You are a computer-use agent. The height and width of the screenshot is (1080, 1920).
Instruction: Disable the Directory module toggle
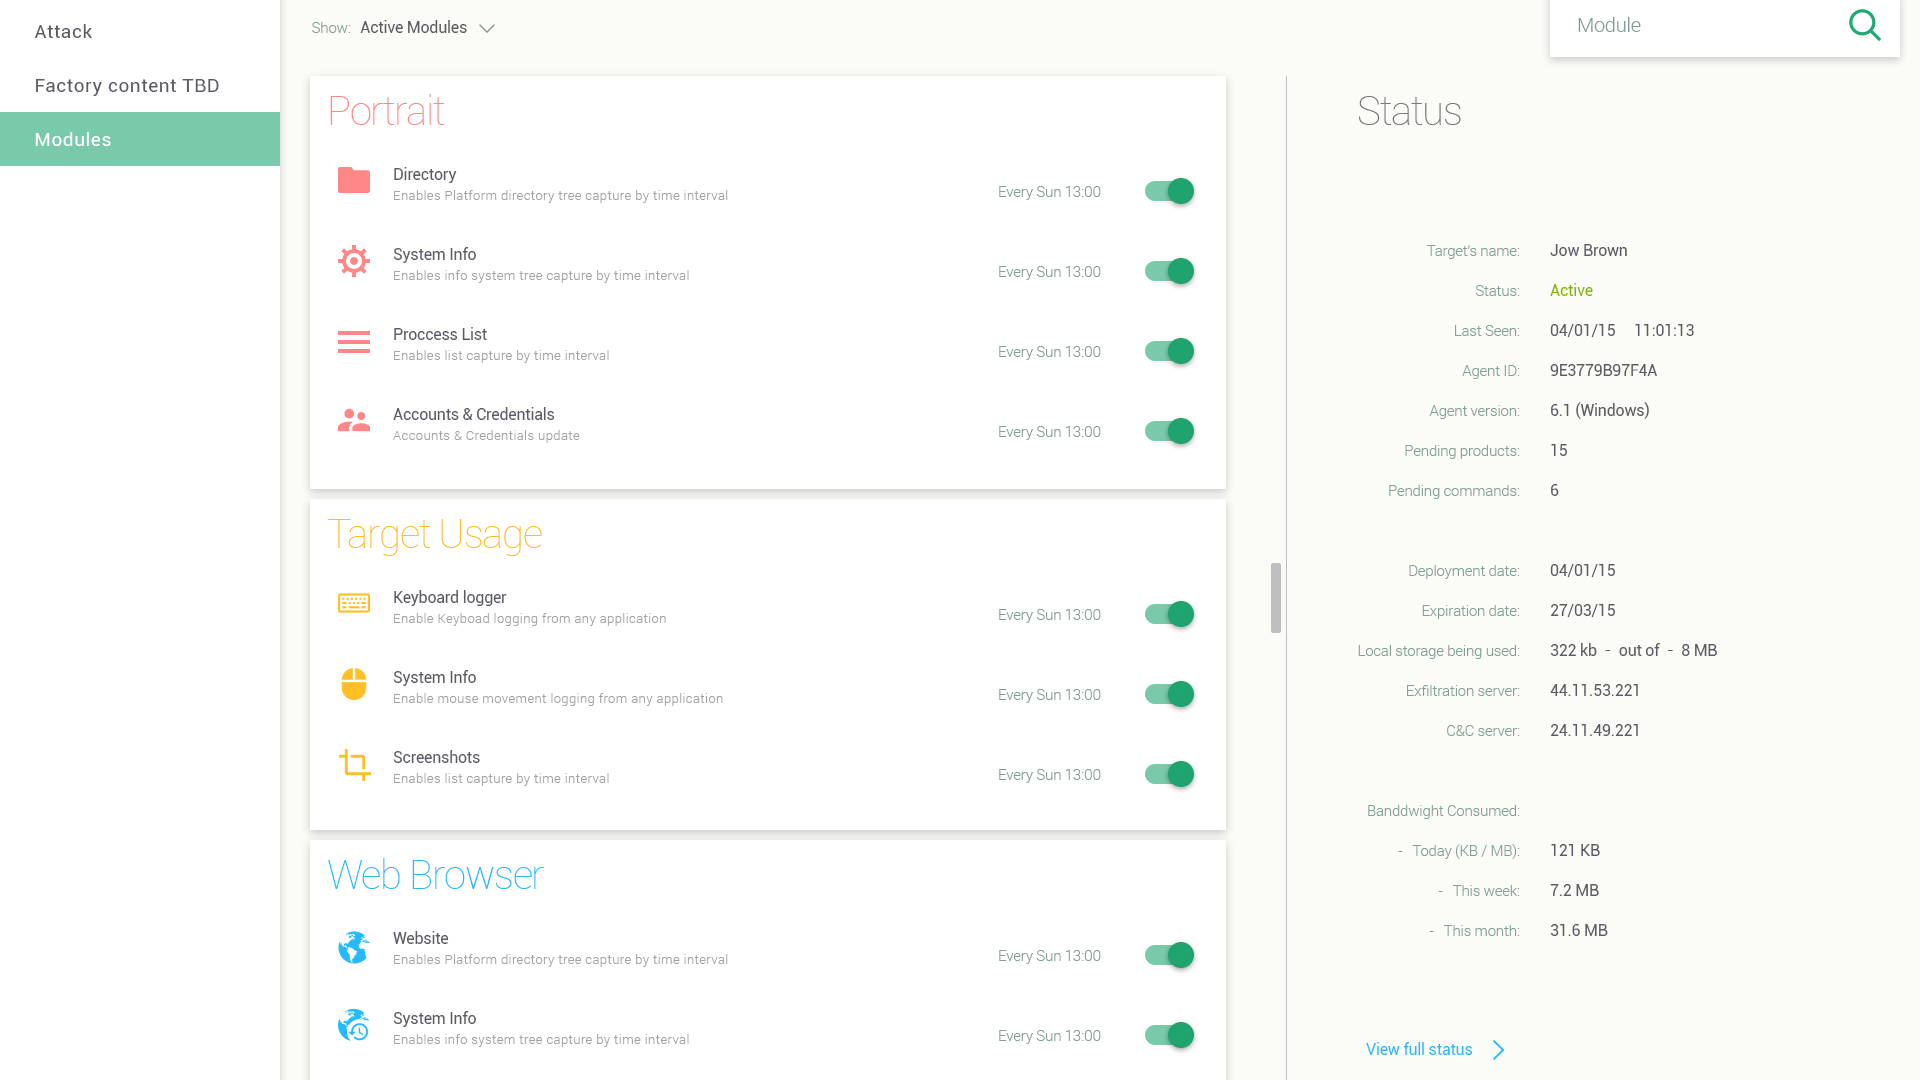click(x=1168, y=191)
